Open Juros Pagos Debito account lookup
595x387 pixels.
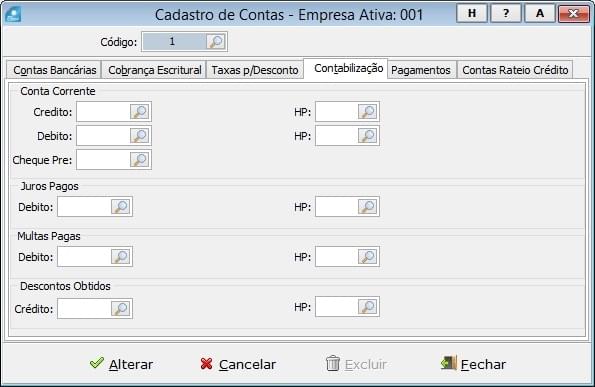tap(120, 206)
